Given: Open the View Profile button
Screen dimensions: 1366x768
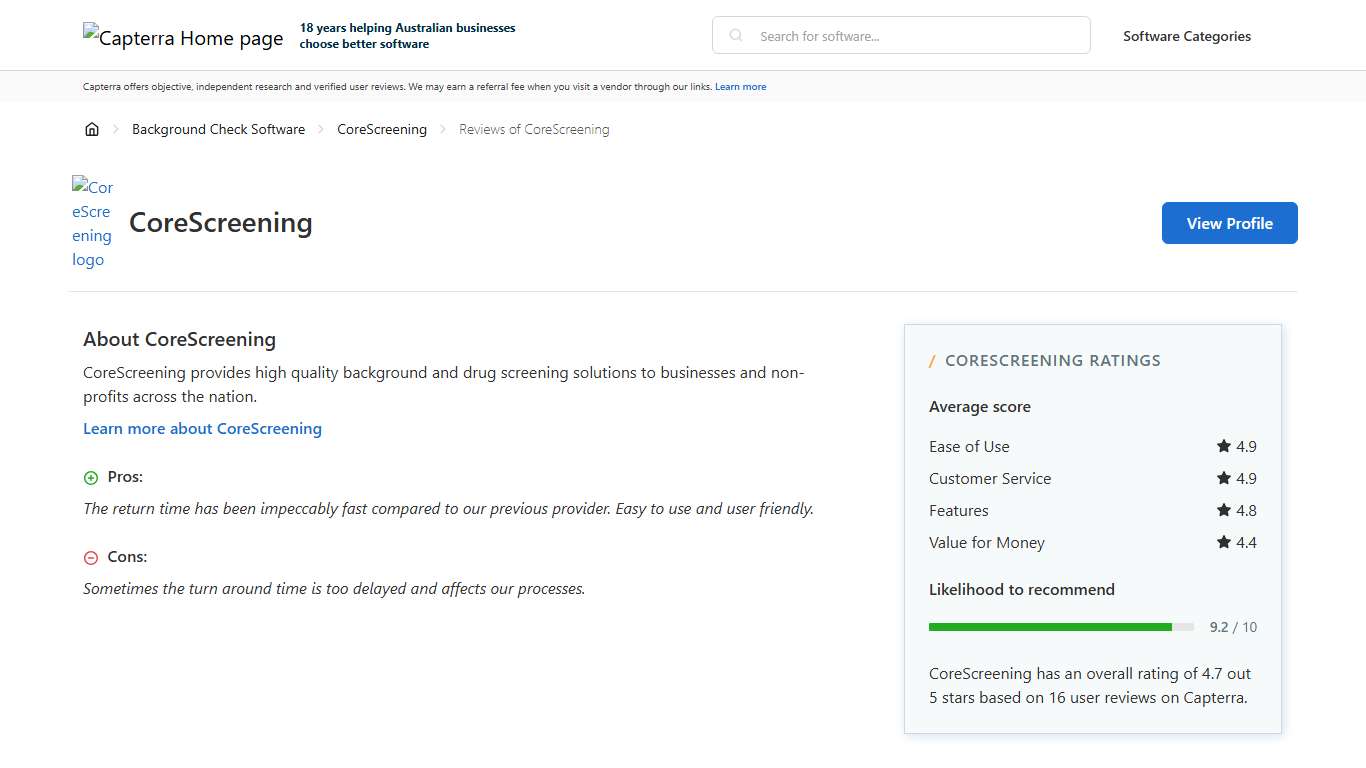Looking at the screenshot, I should (1229, 223).
